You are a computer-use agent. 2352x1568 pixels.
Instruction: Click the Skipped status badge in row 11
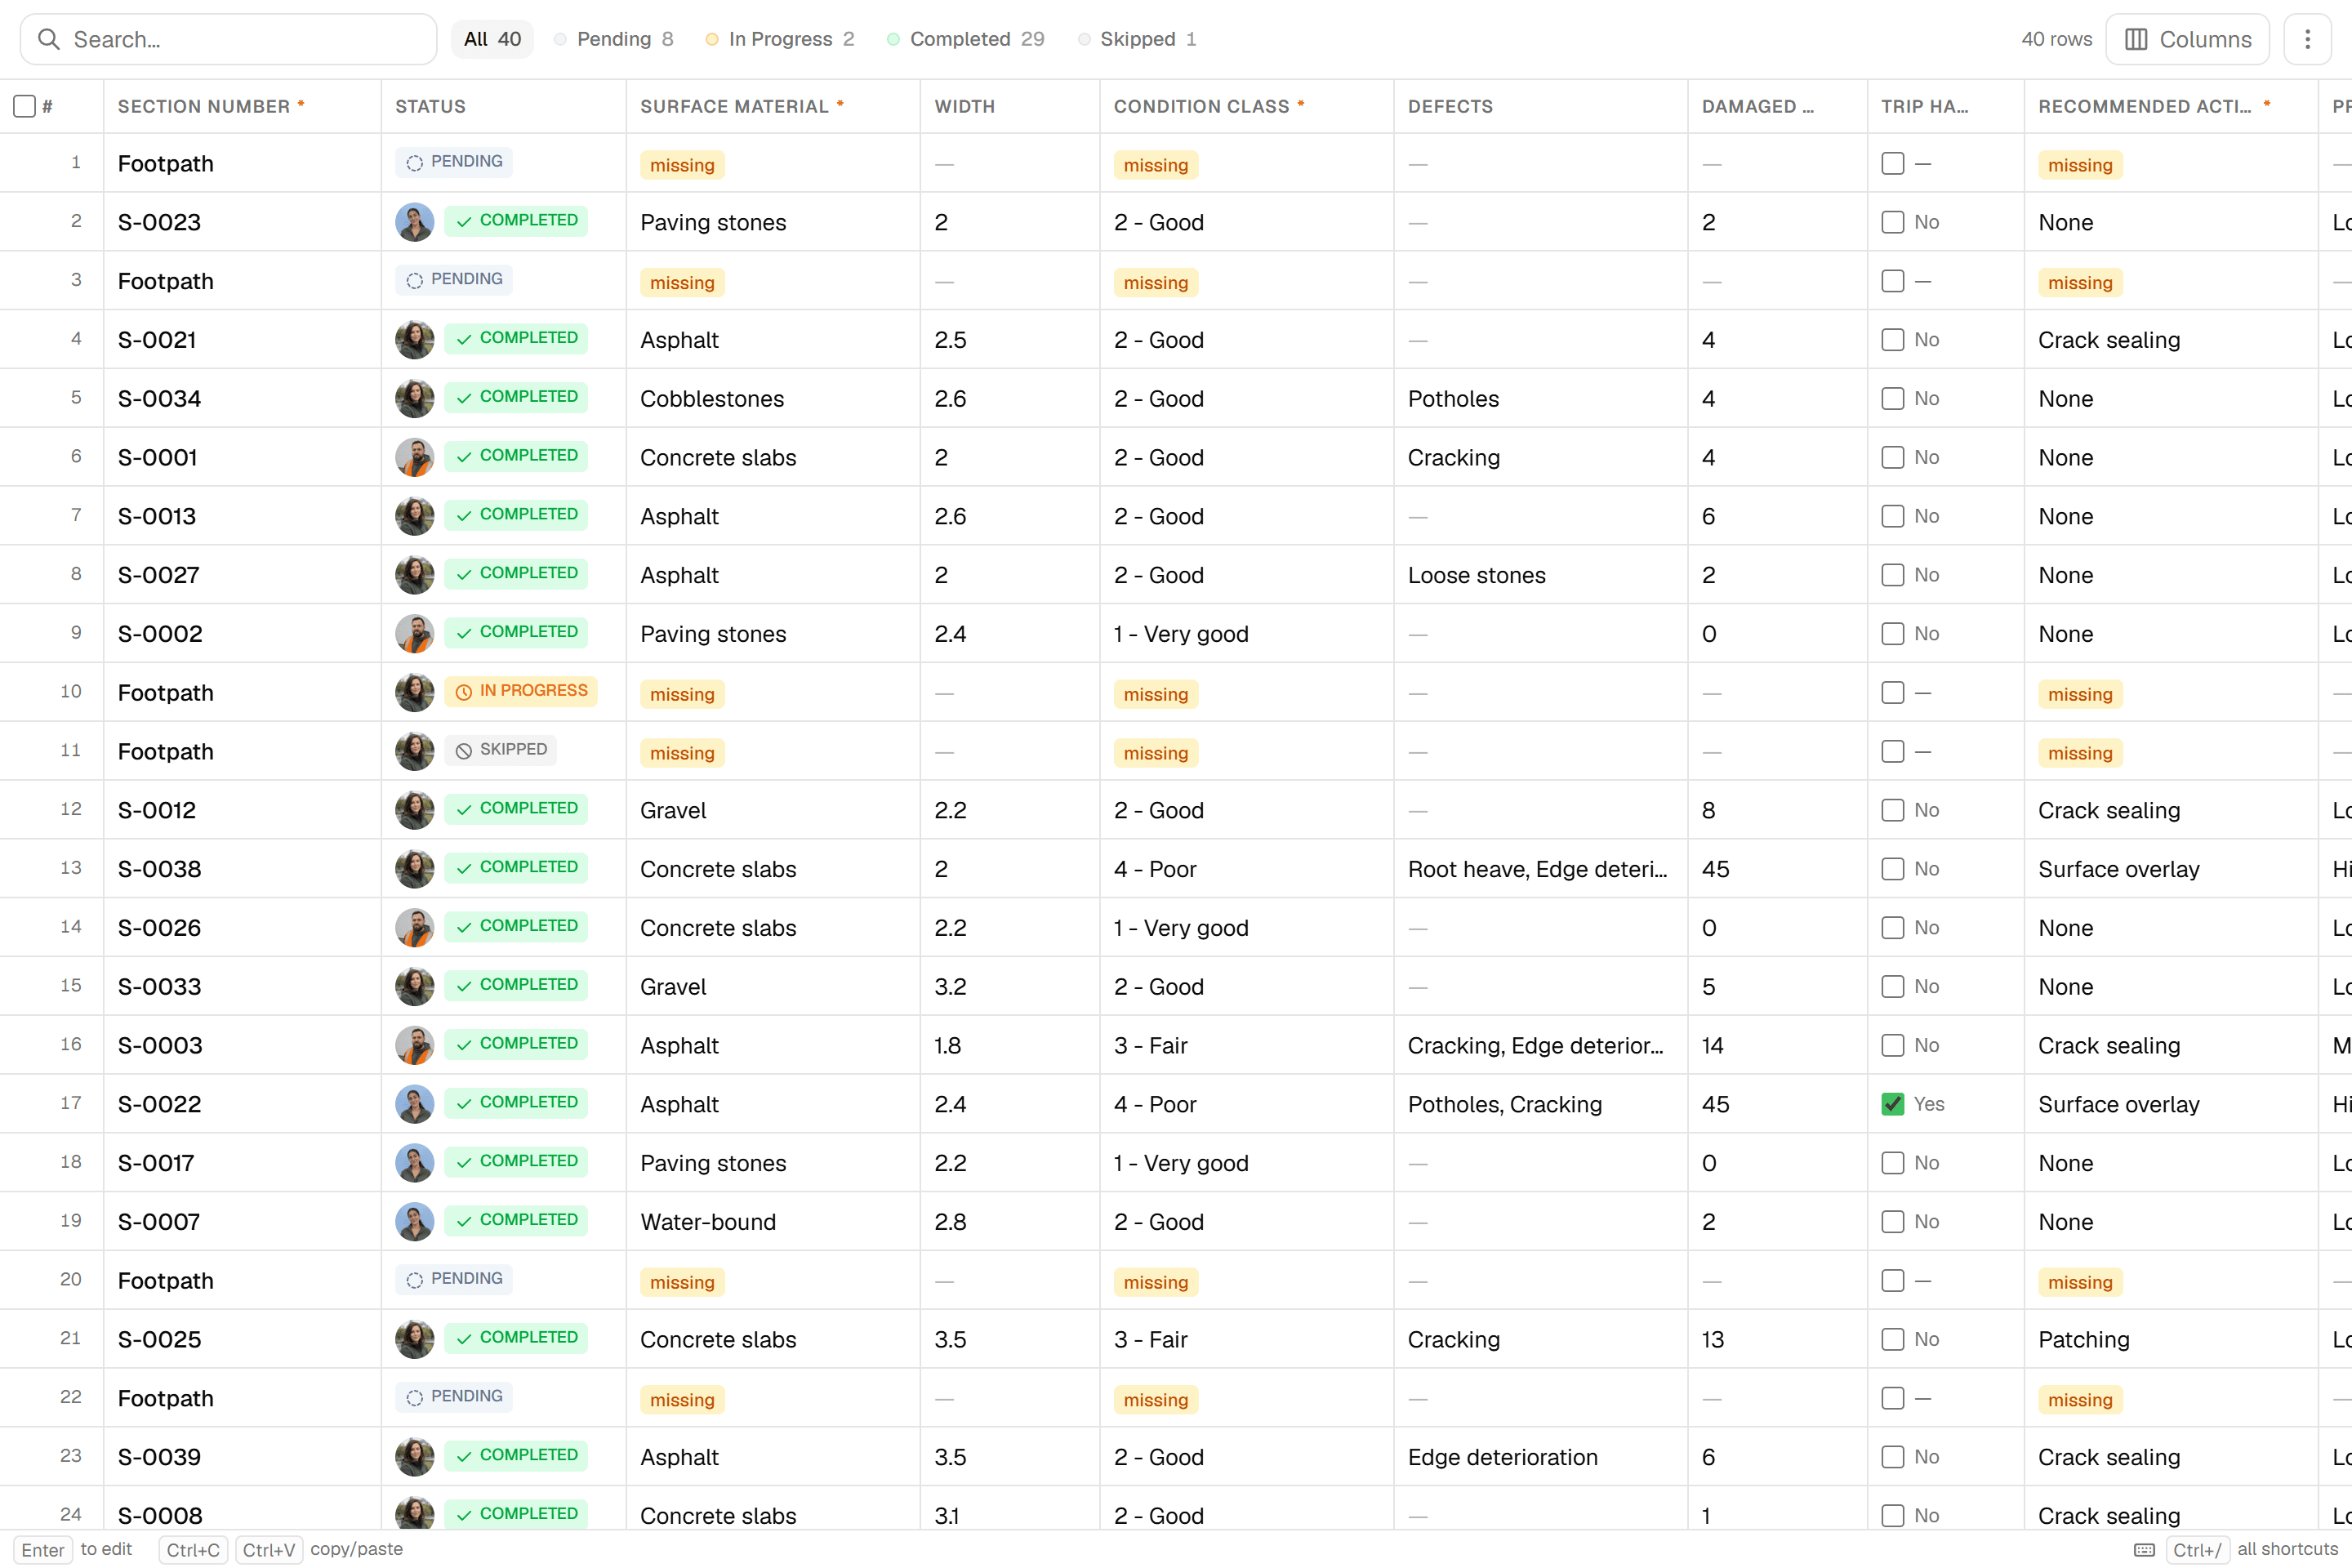500,750
